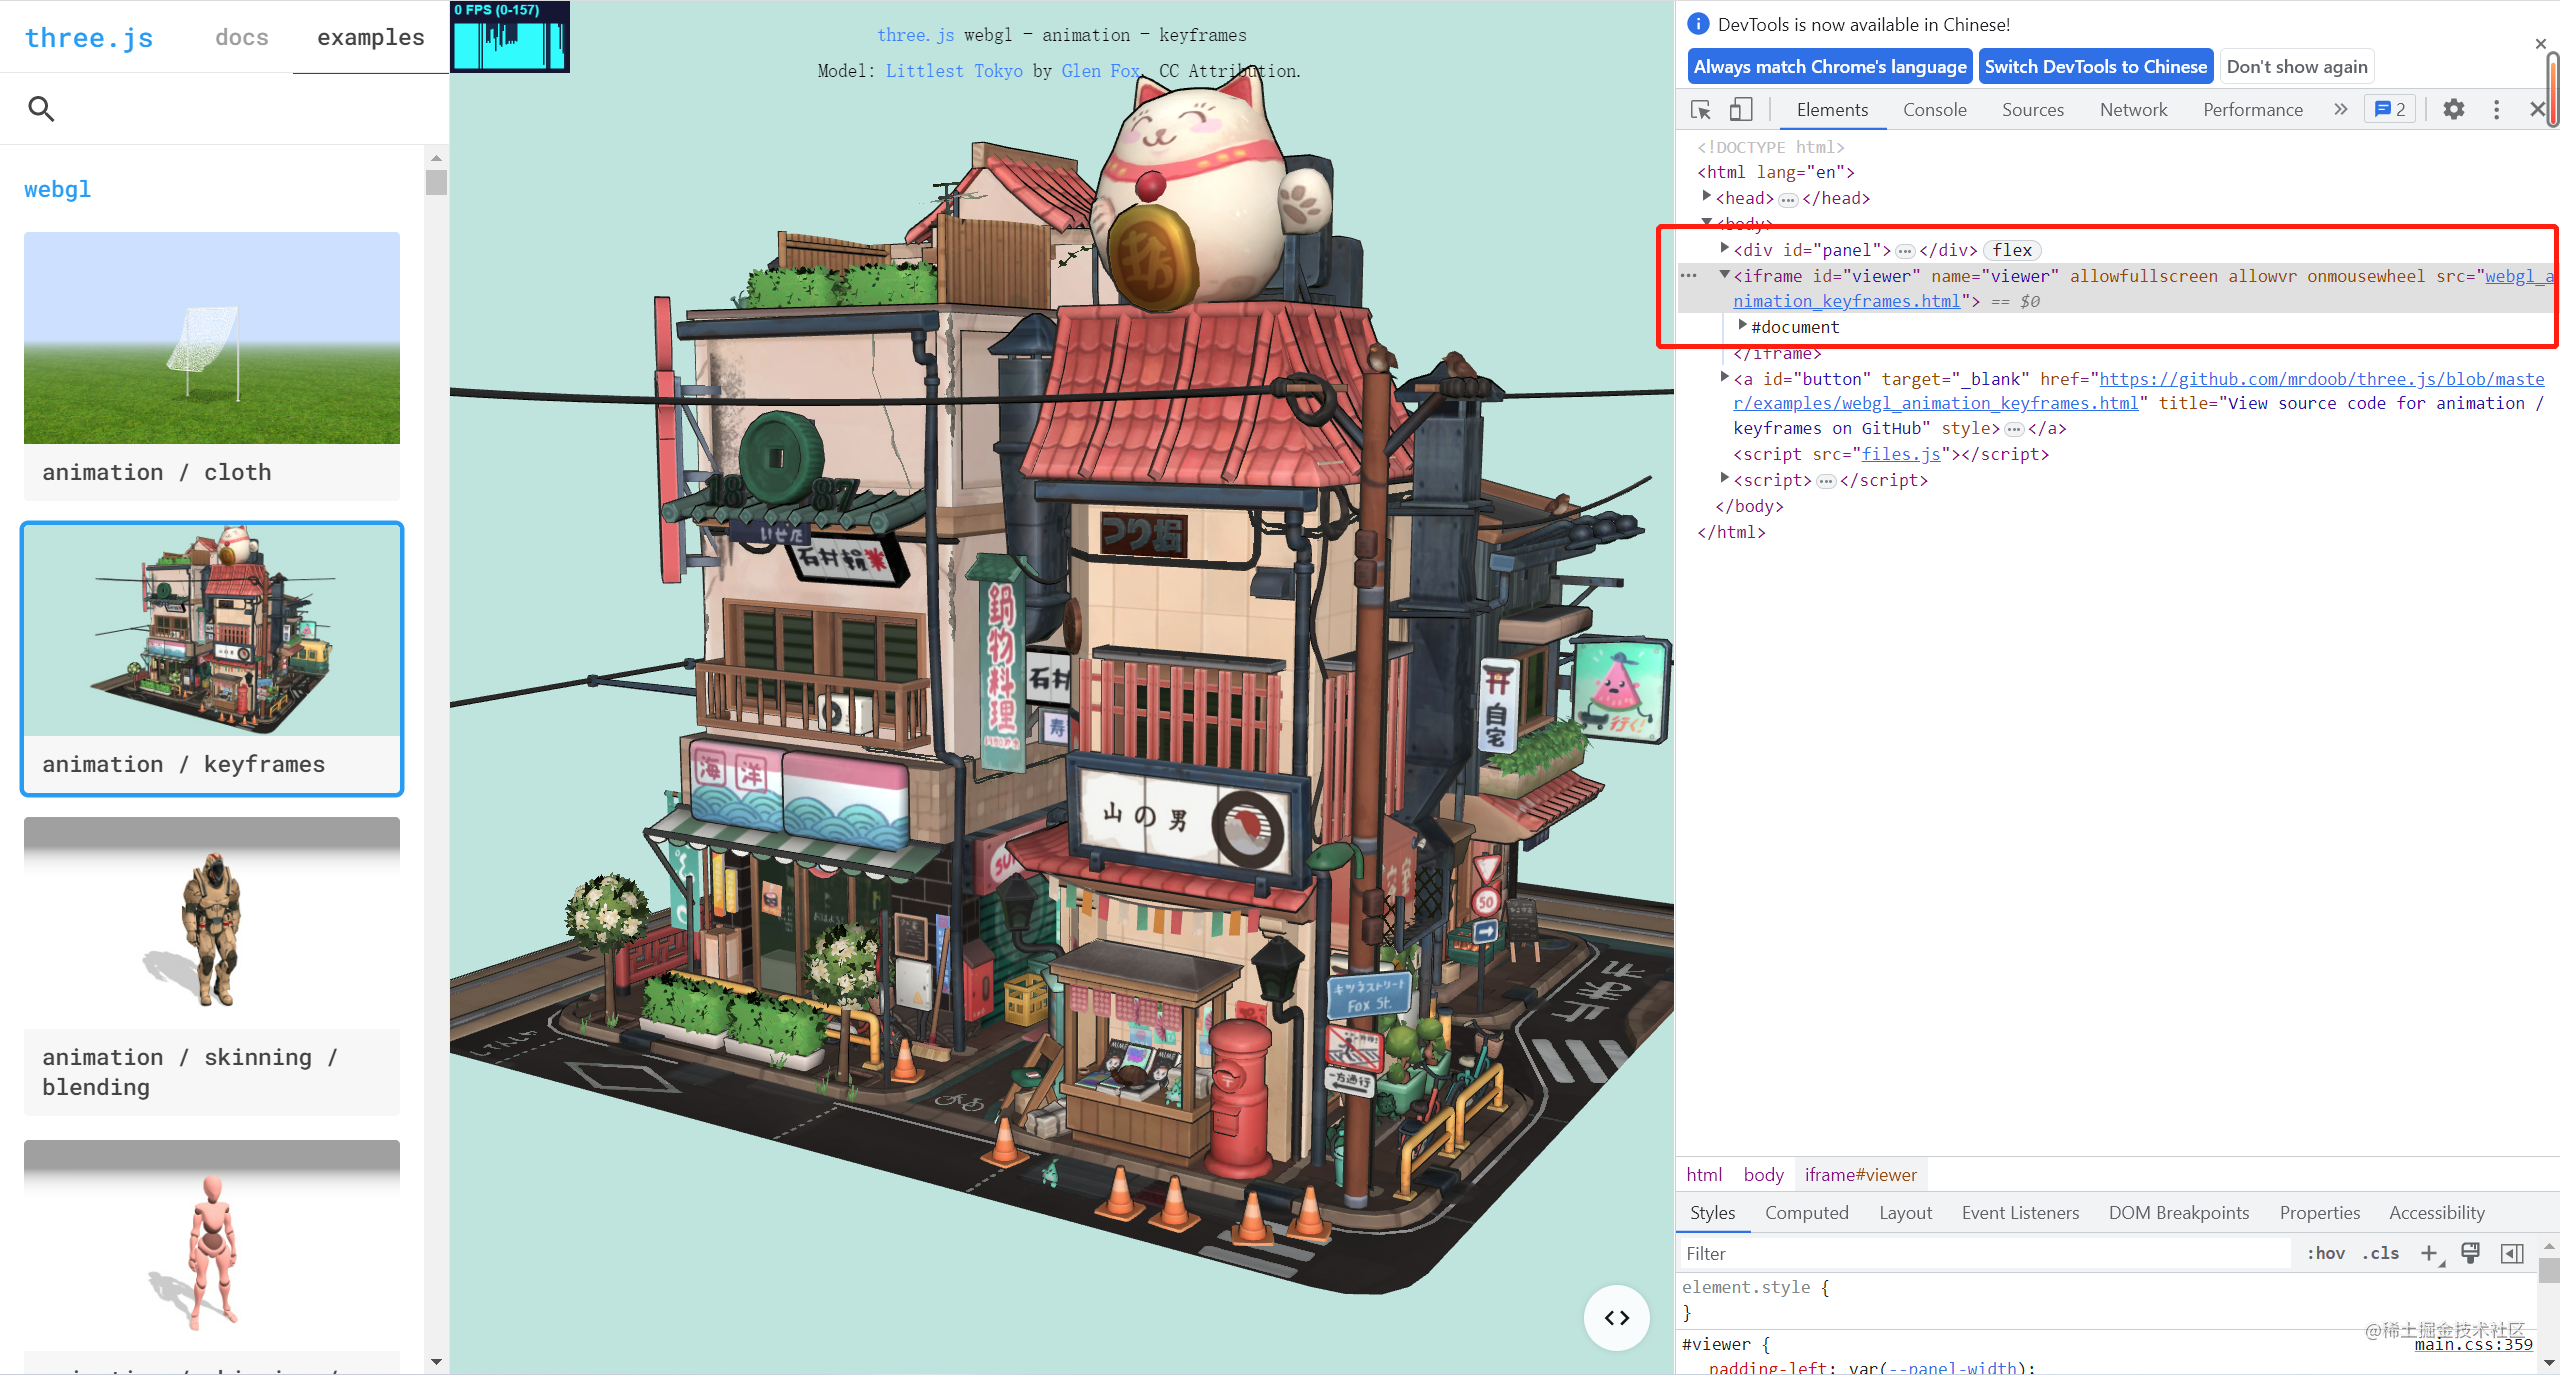The width and height of the screenshot is (2560, 1375).
Task: Click the flex badge to toggle flexbox overlay
Action: tap(2010, 250)
